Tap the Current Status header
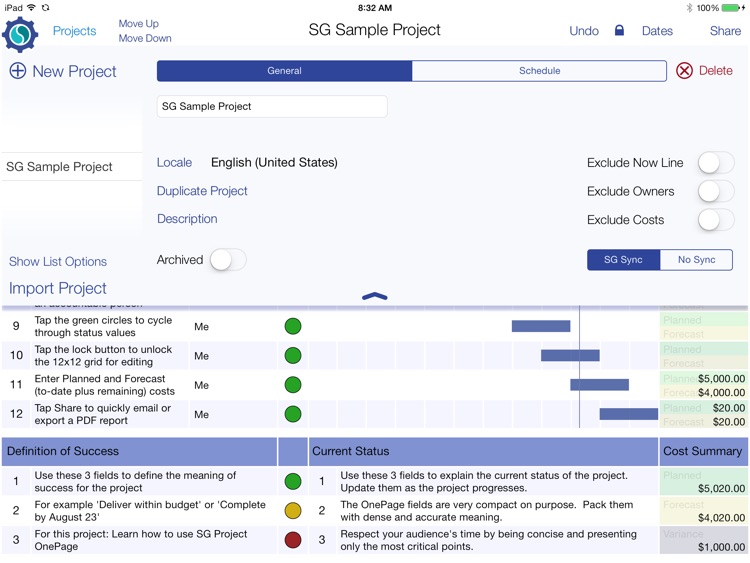 click(x=483, y=451)
